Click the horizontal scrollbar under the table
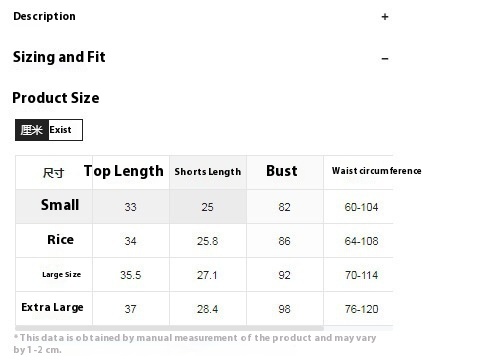 pos(169,328)
